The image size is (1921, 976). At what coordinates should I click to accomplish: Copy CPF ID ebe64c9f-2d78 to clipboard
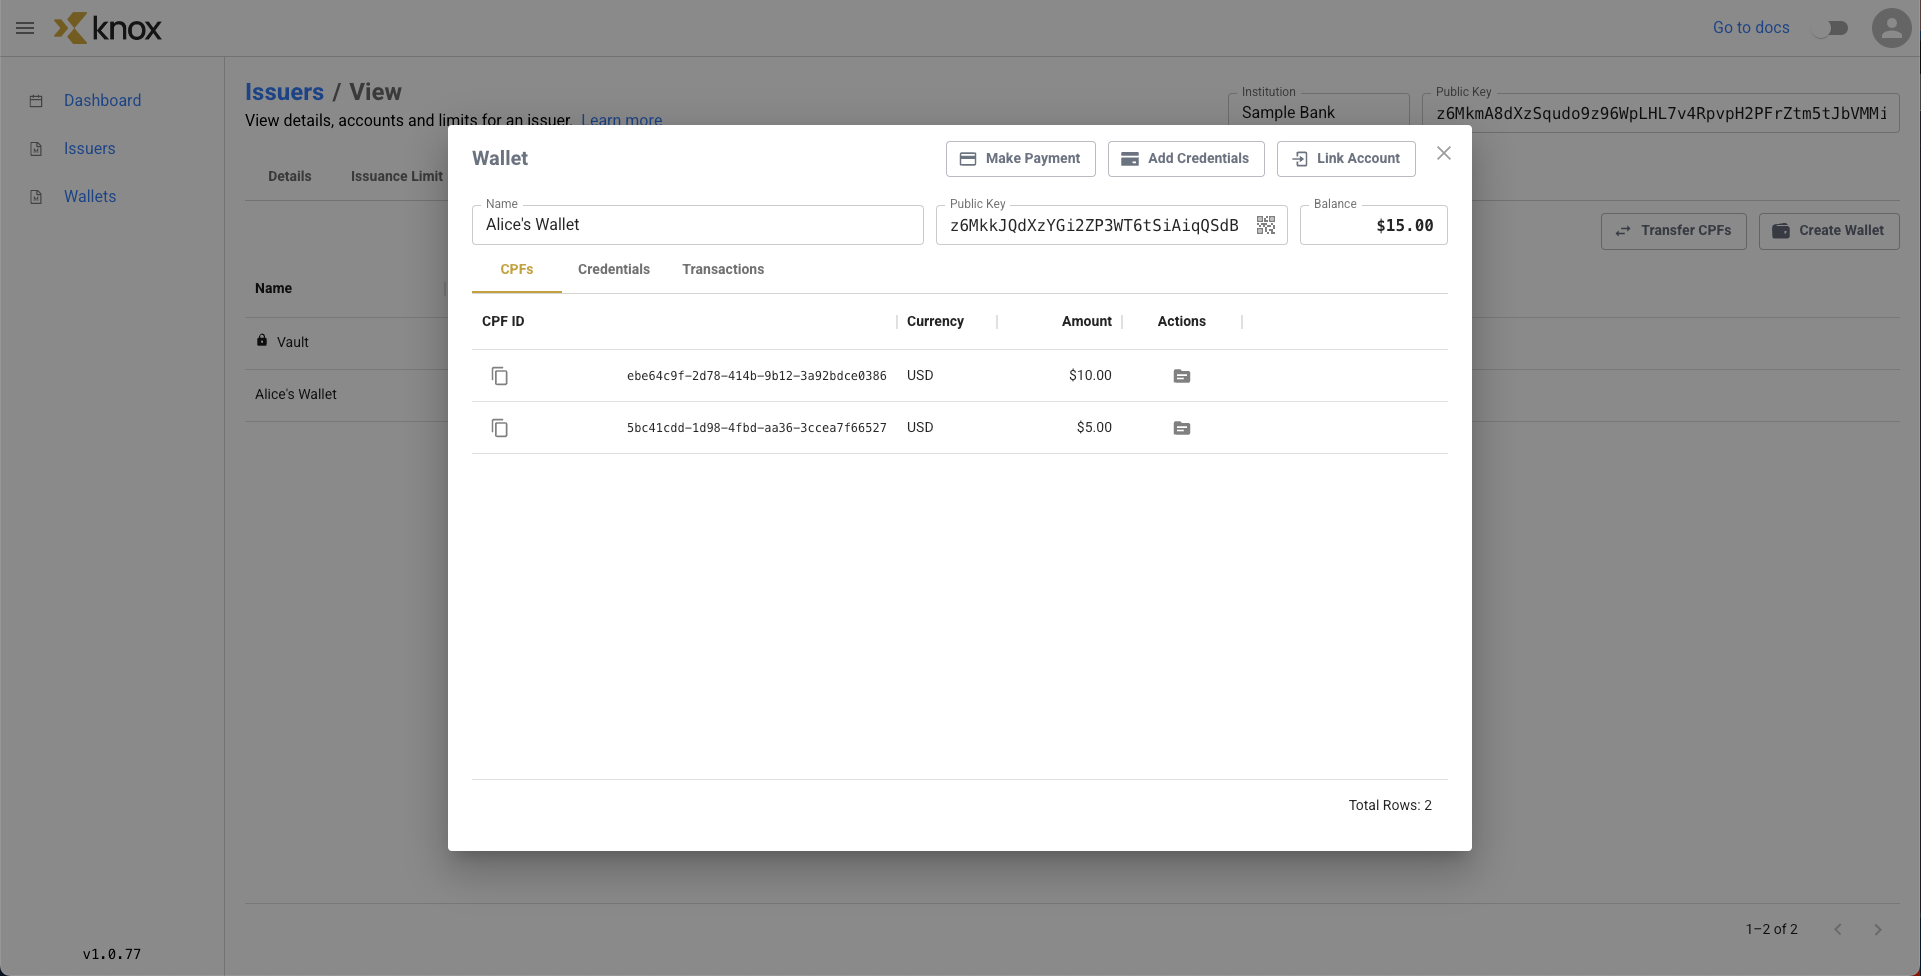[500, 376]
